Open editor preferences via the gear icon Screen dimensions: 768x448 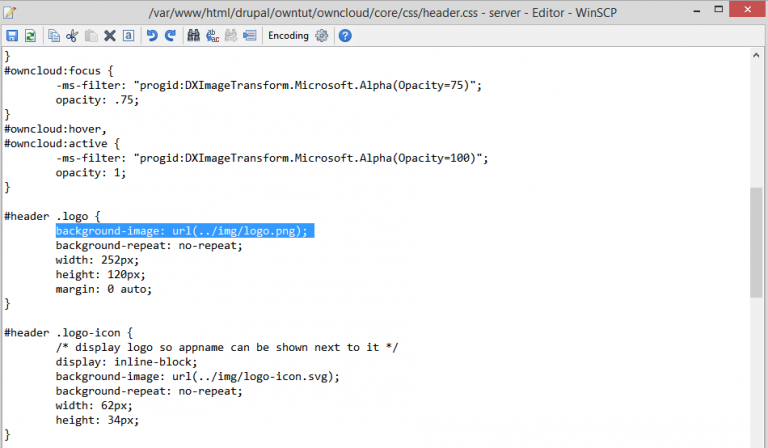321,35
